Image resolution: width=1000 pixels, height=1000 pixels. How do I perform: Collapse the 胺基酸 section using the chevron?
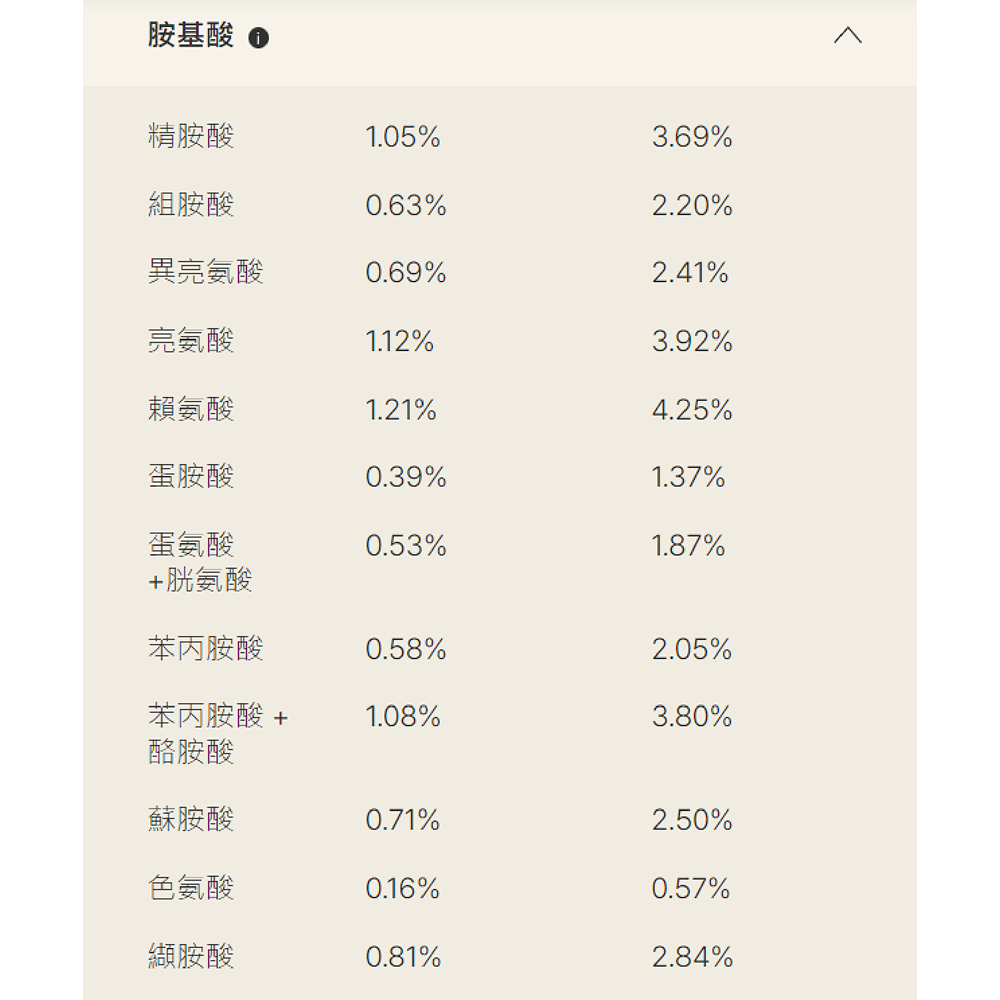(x=847, y=37)
